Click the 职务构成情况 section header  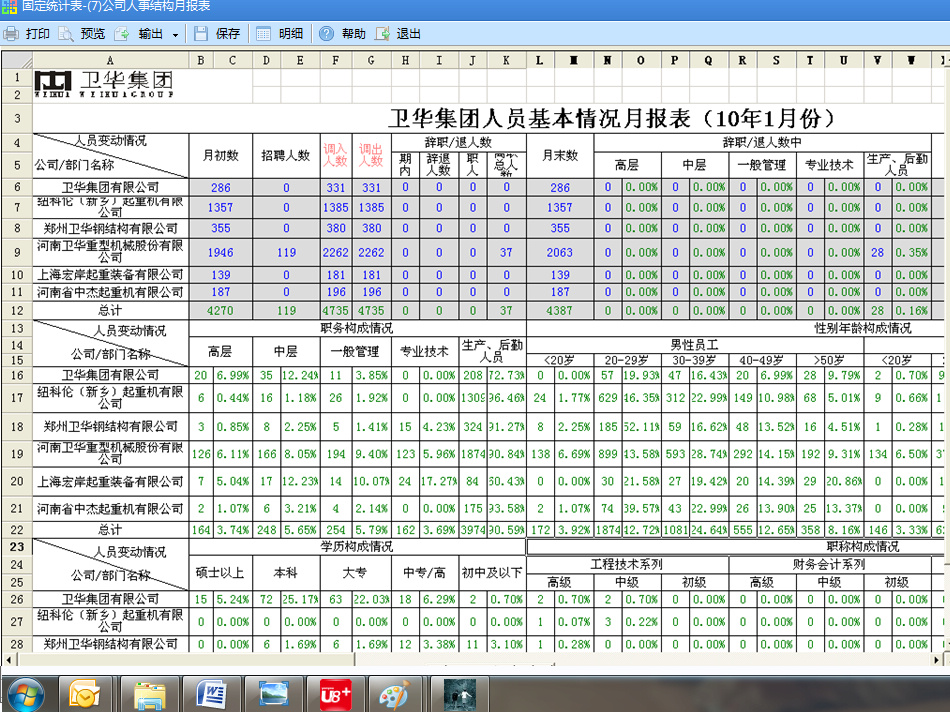pyautogui.click(x=357, y=328)
